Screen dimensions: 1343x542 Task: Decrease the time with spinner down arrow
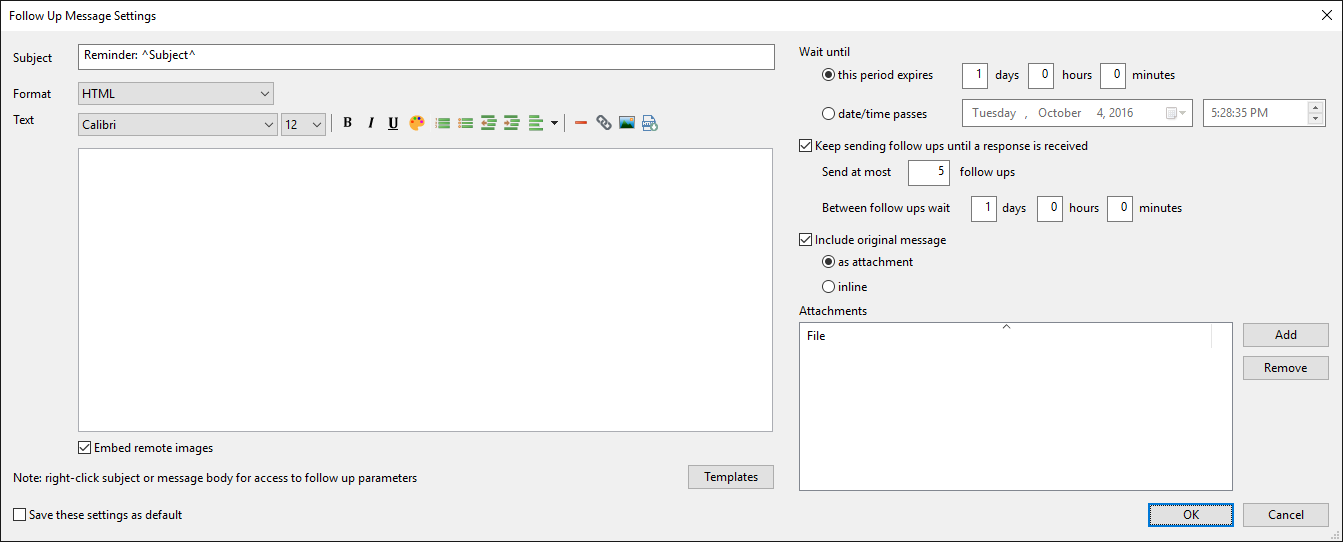[1316, 119]
